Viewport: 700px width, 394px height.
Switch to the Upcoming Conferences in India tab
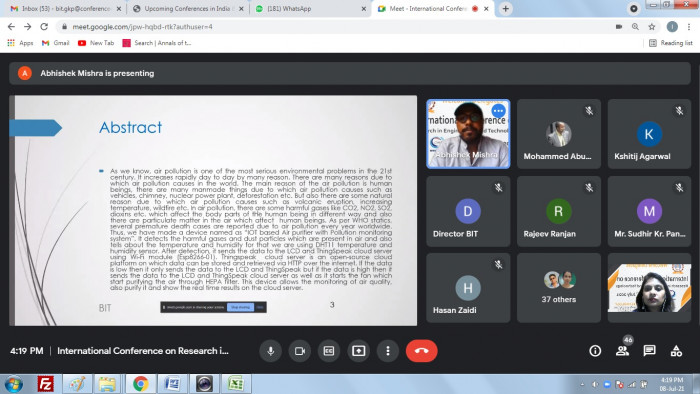(x=188, y=8)
